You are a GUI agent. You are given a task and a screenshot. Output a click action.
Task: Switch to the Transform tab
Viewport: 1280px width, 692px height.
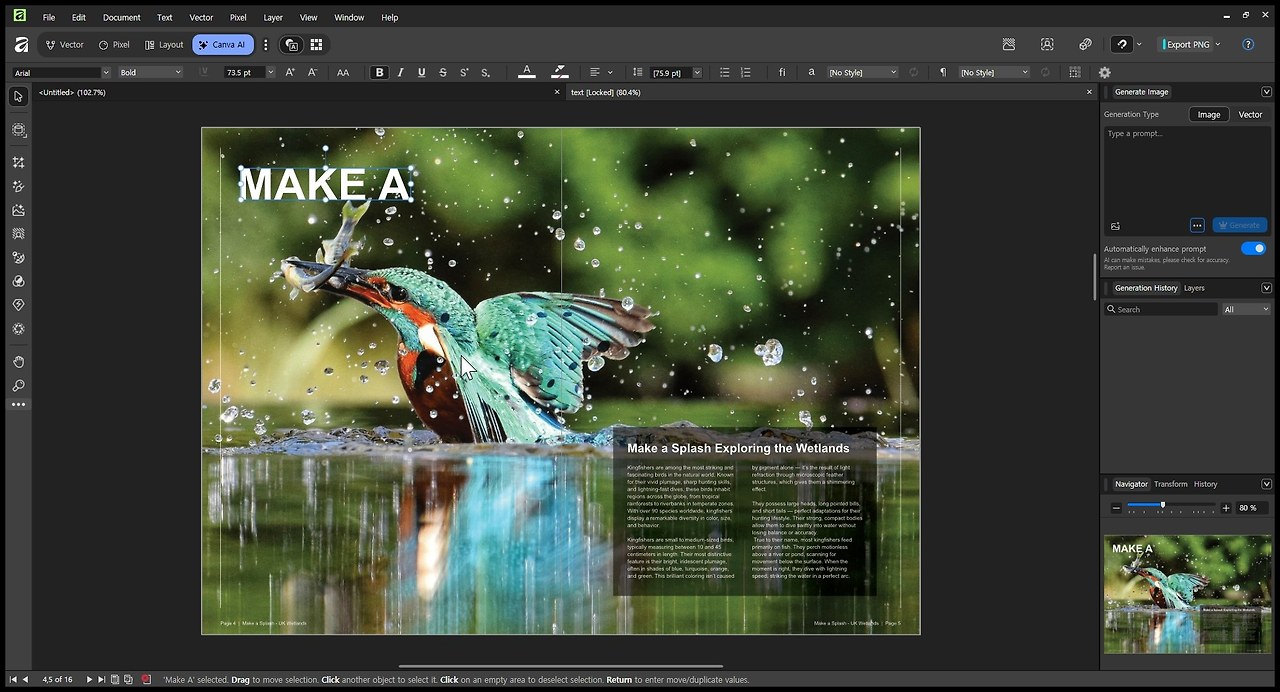pyautogui.click(x=1170, y=484)
